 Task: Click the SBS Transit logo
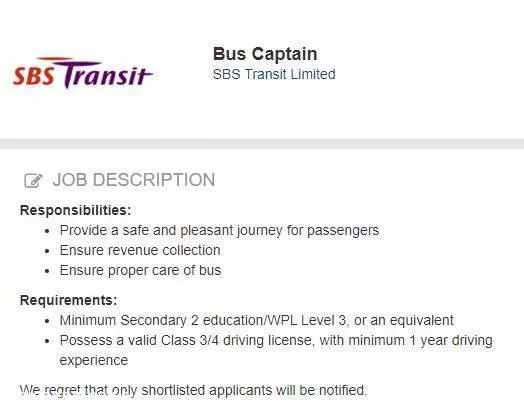point(83,73)
